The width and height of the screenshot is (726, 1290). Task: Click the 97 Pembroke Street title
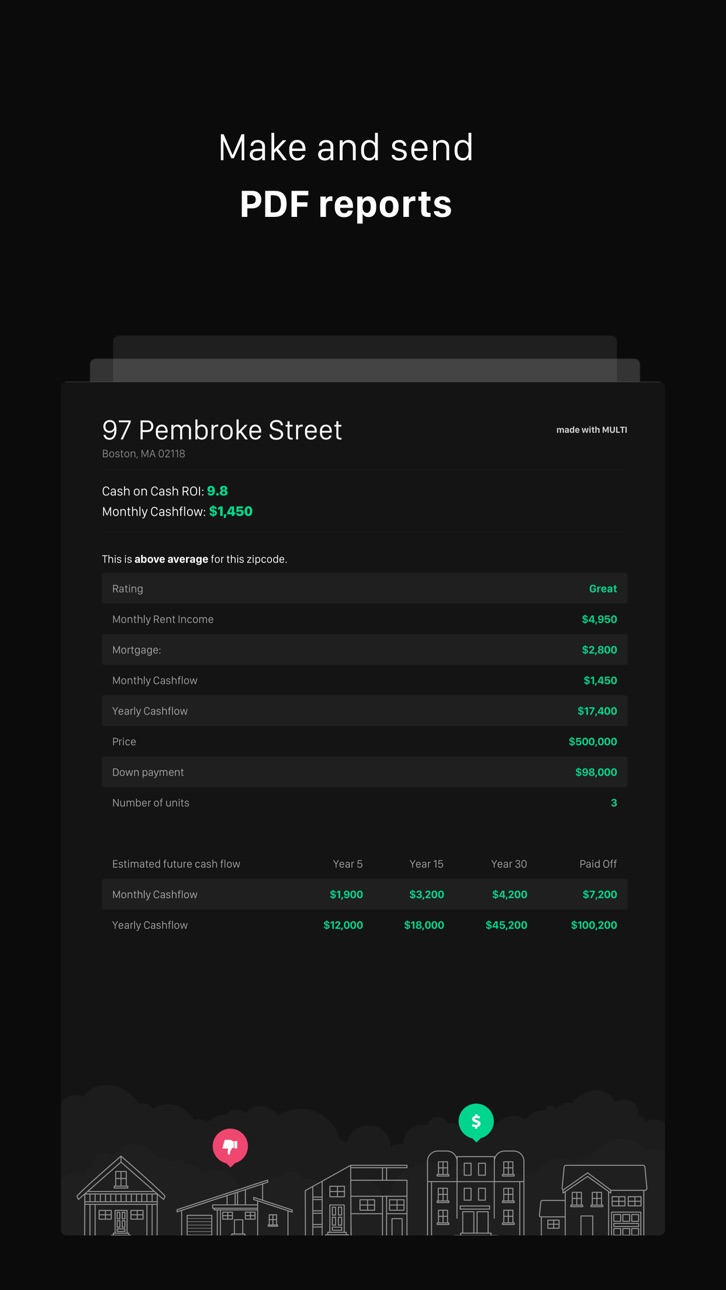[222, 430]
